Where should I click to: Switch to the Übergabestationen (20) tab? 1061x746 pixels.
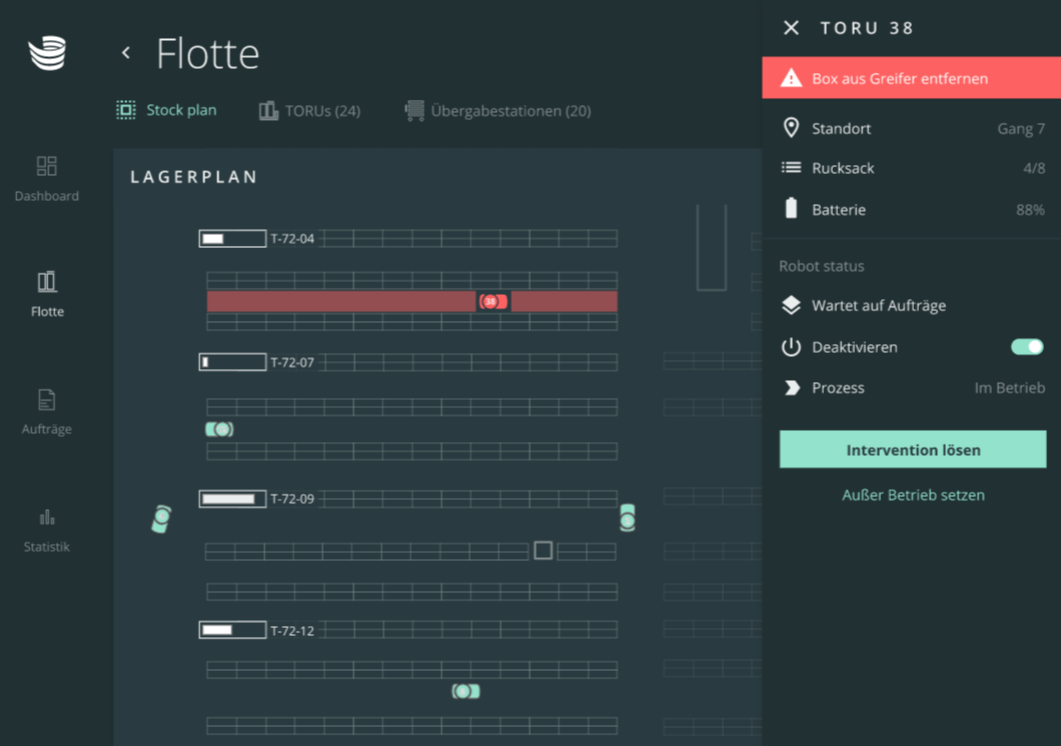[x=498, y=110]
